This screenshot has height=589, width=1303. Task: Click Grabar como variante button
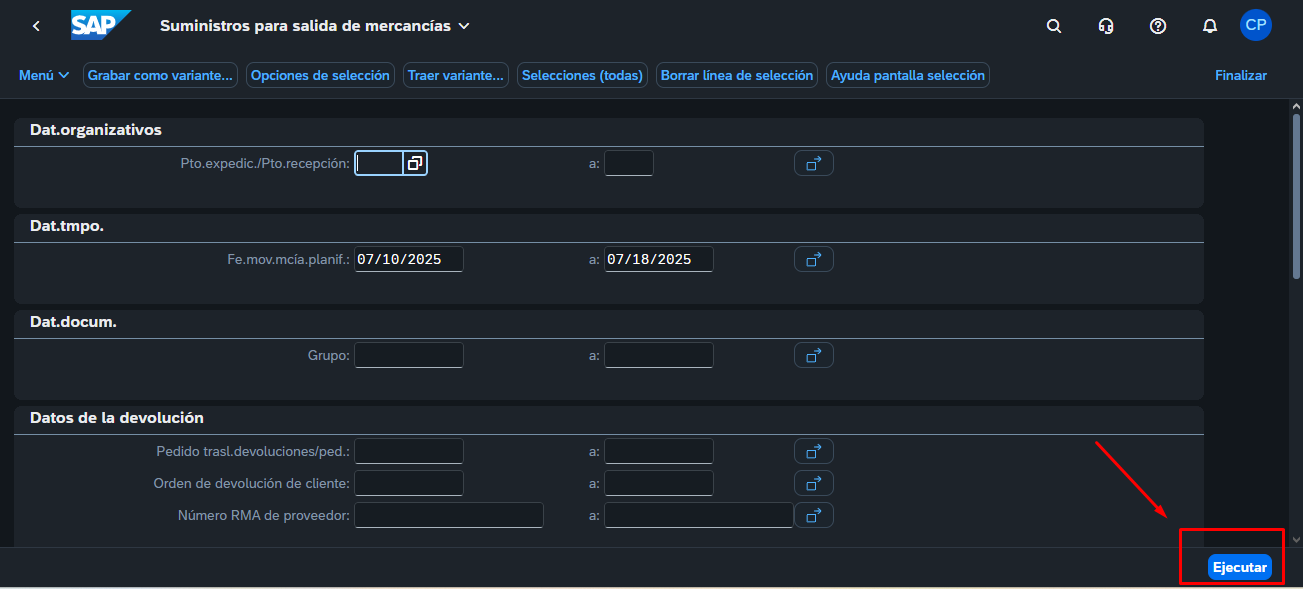(160, 75)
